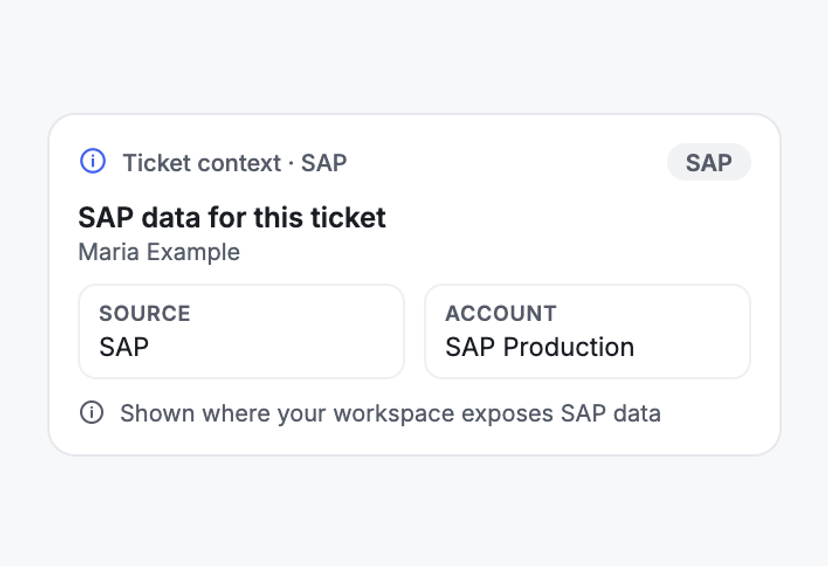Click the 'SAP Production' account value
828x566 pixels.
click(x=540, y=347)
